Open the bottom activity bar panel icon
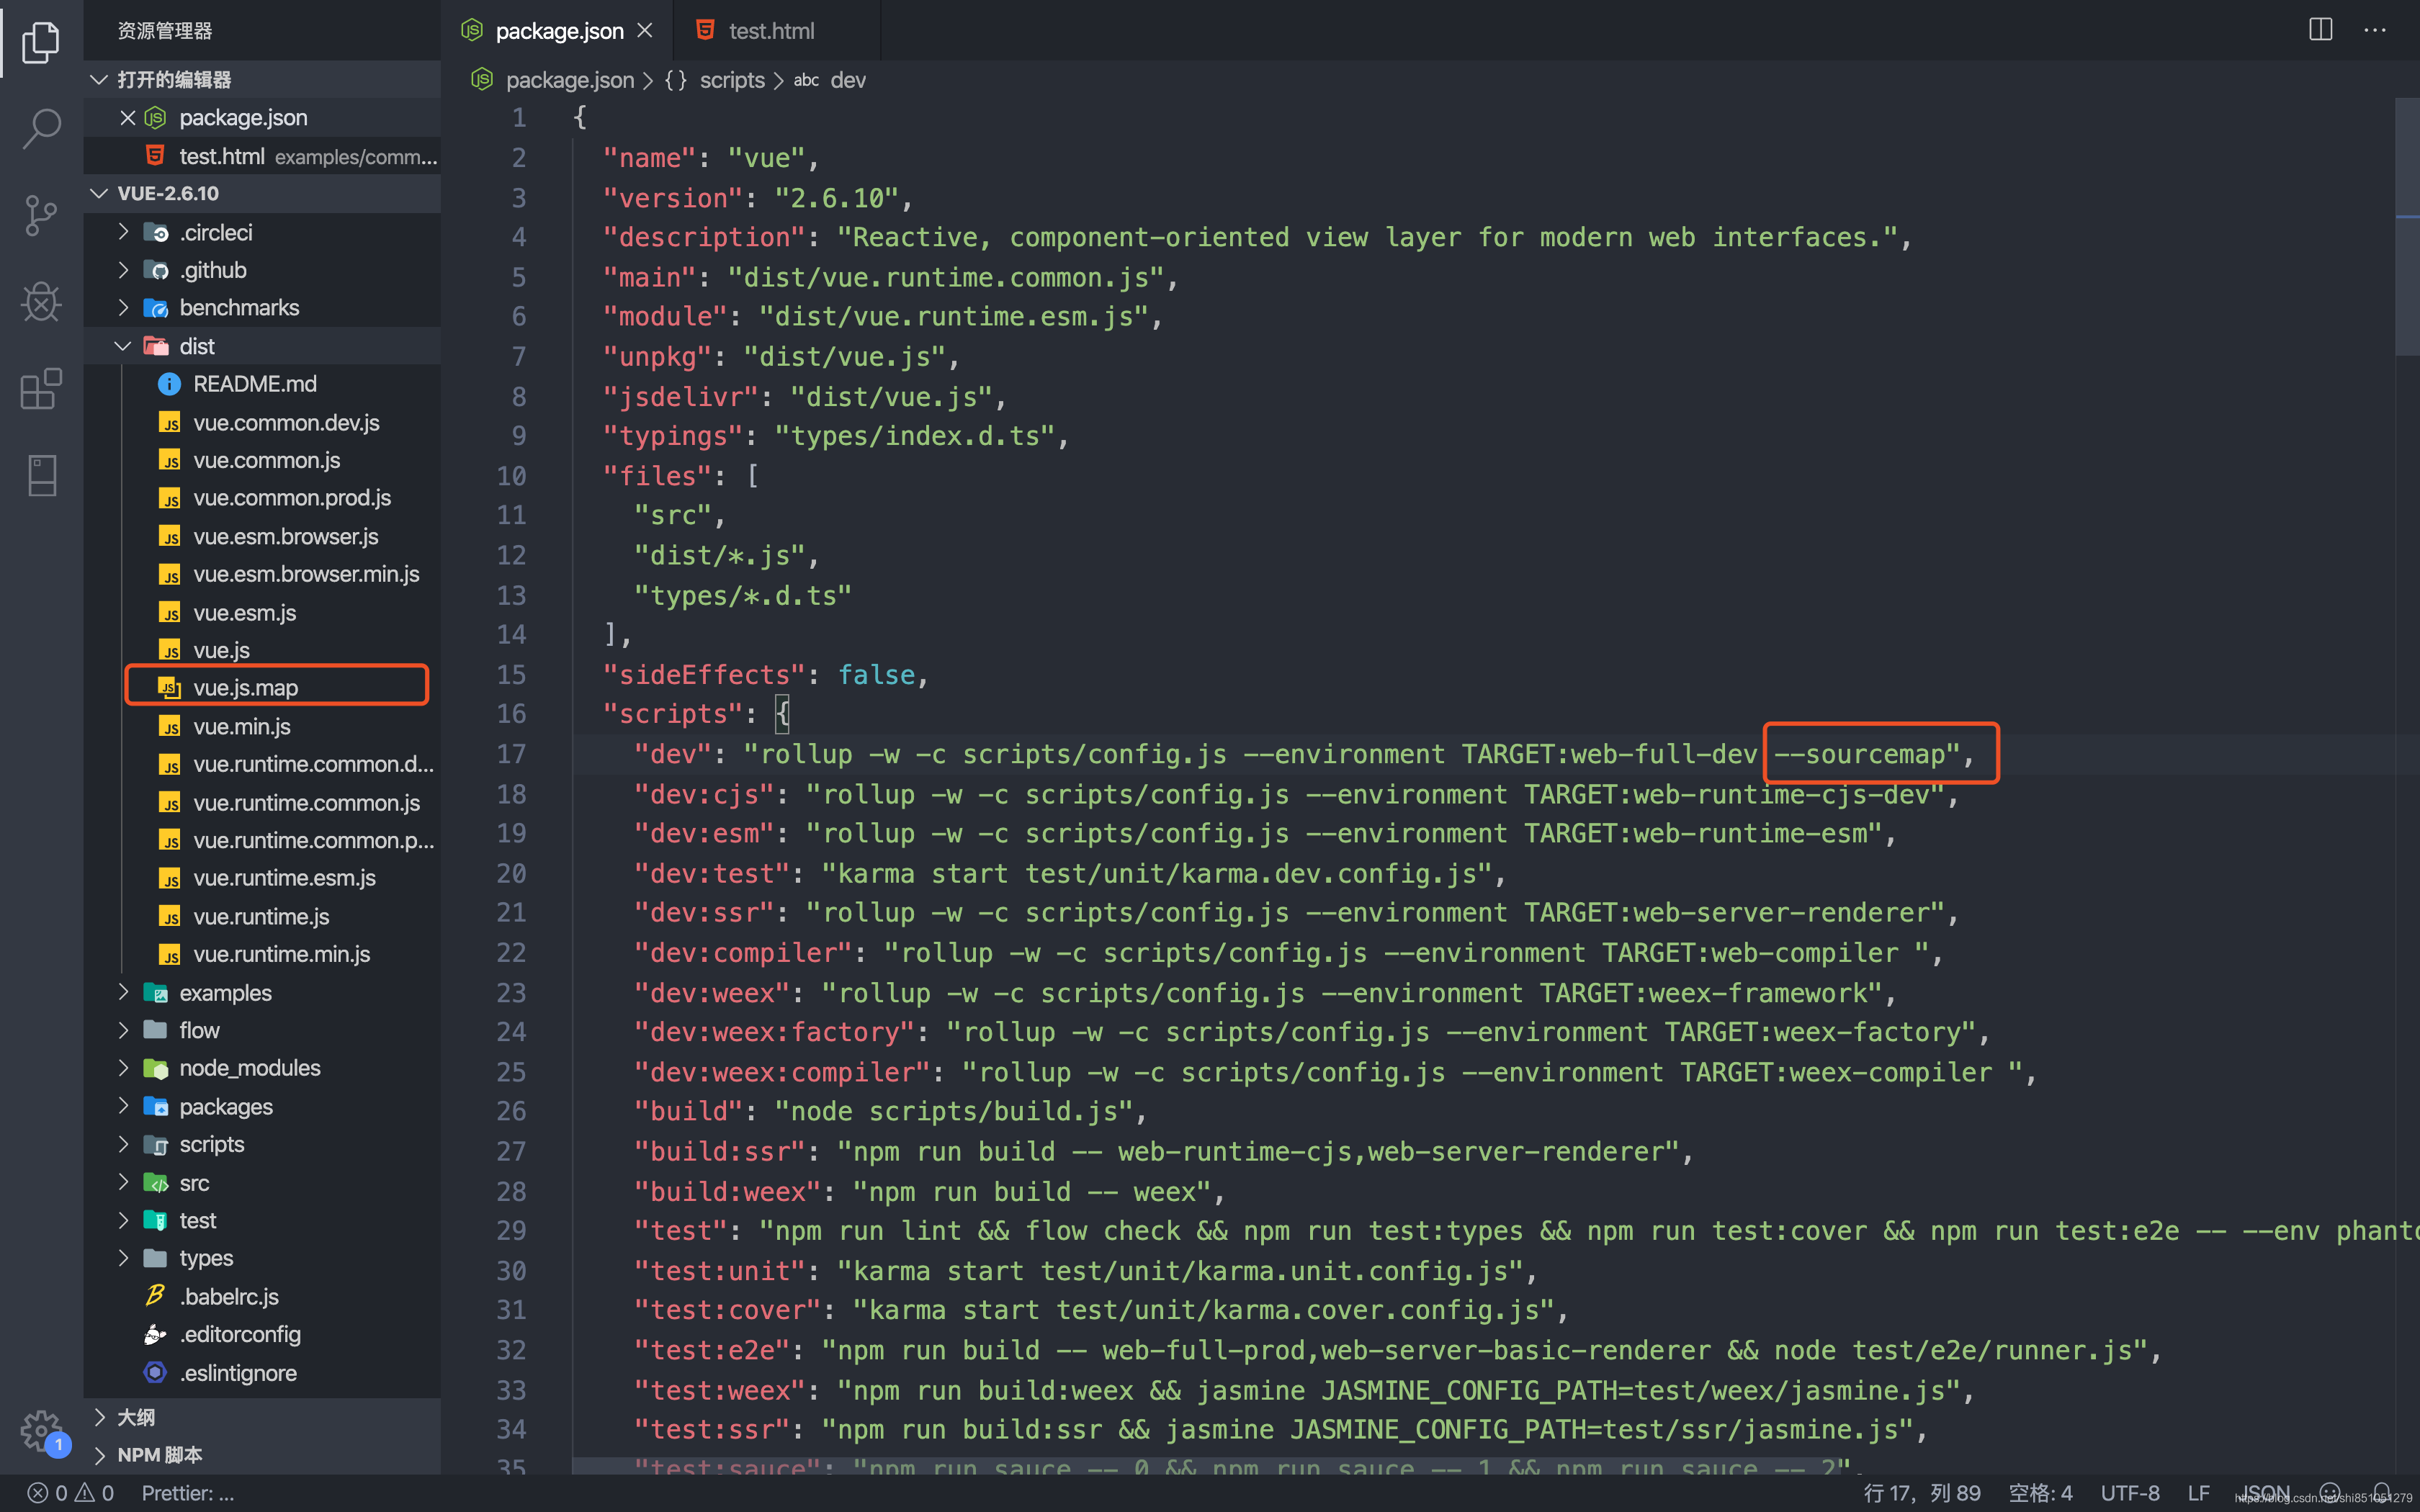 click(x=41, y=475)
